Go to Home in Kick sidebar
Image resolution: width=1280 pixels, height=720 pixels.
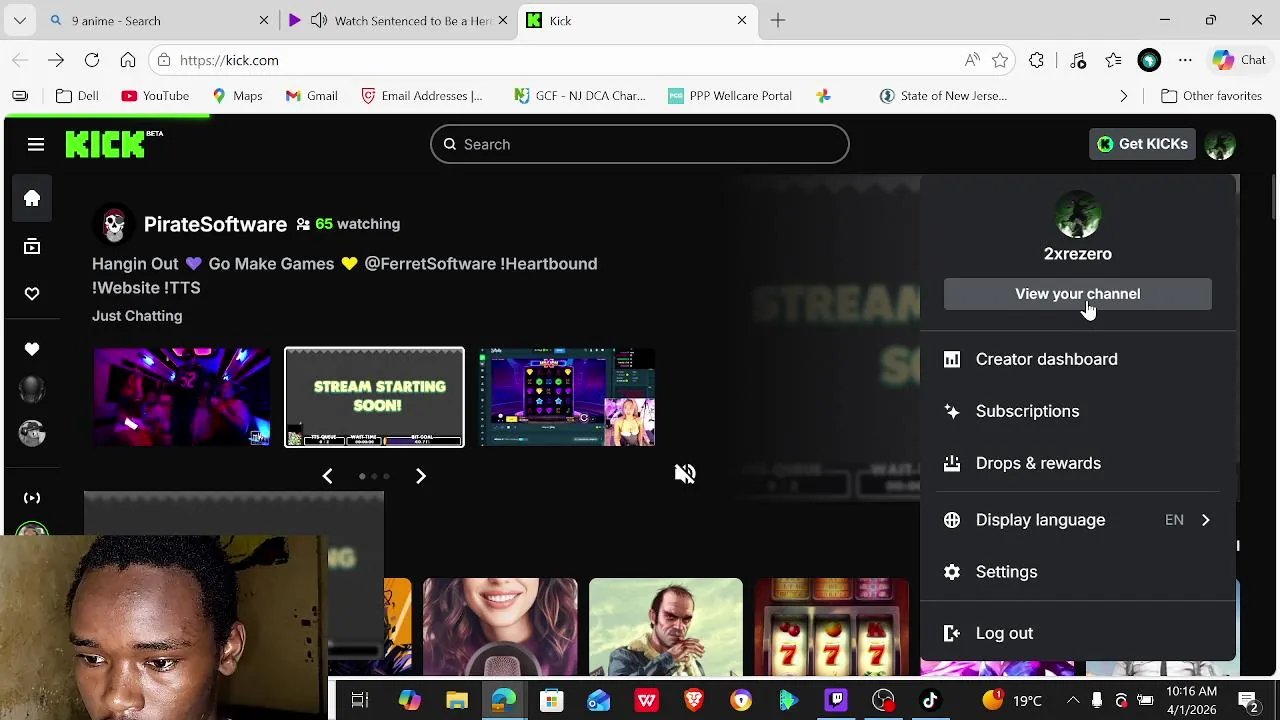[x=32, y=198]
